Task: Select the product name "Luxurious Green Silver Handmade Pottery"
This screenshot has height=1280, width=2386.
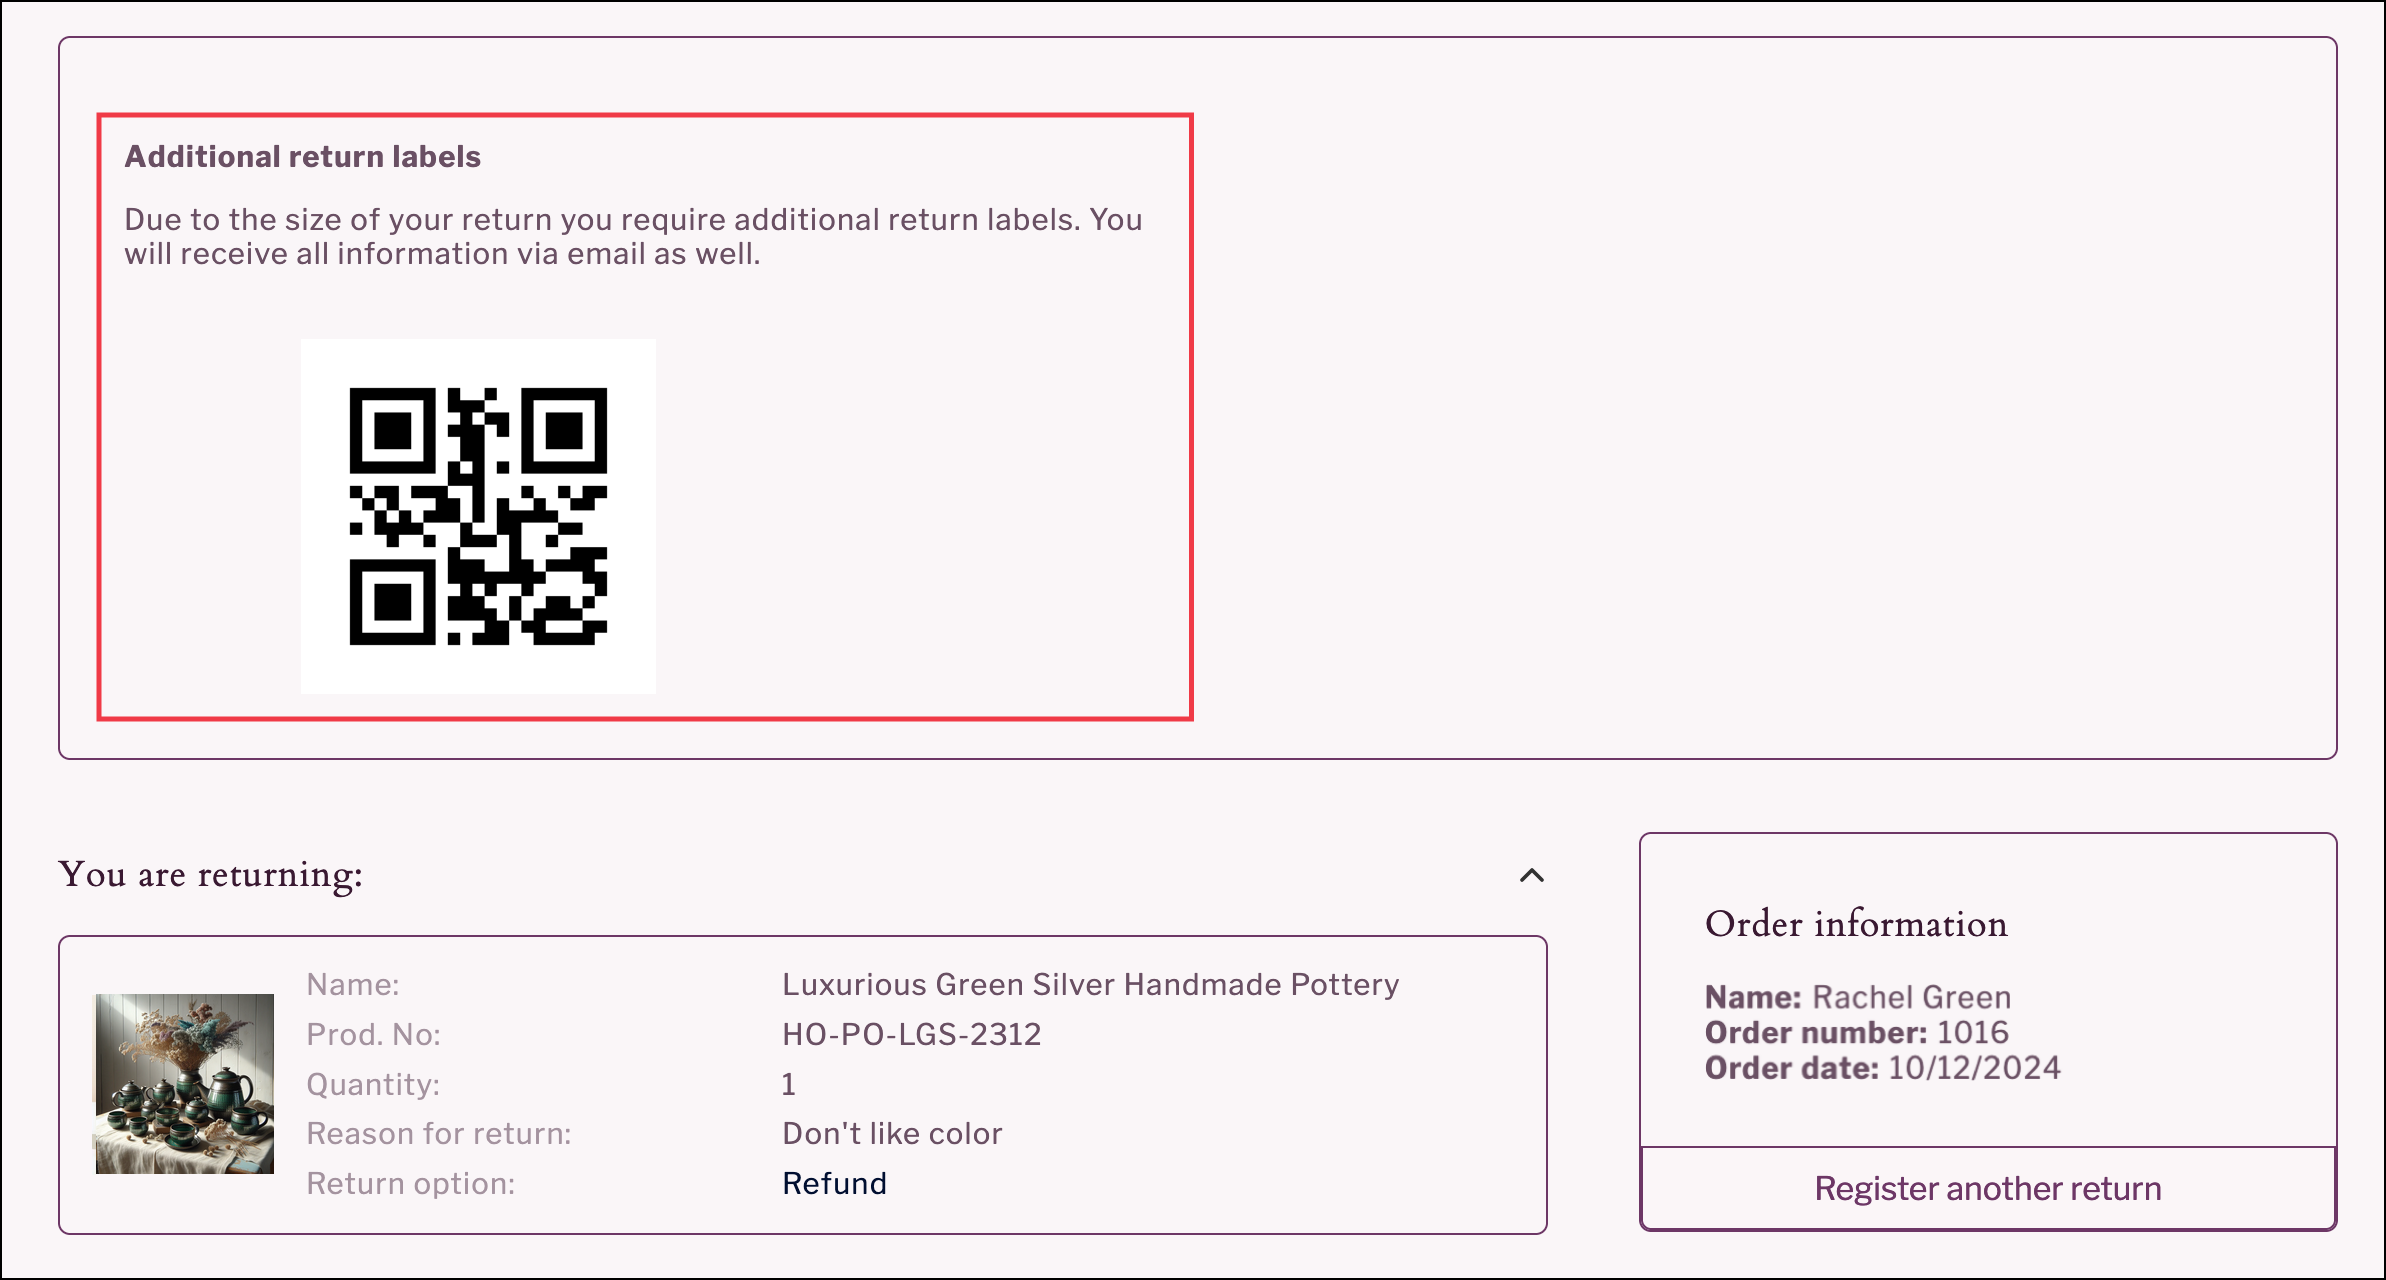Action: 1092,984
